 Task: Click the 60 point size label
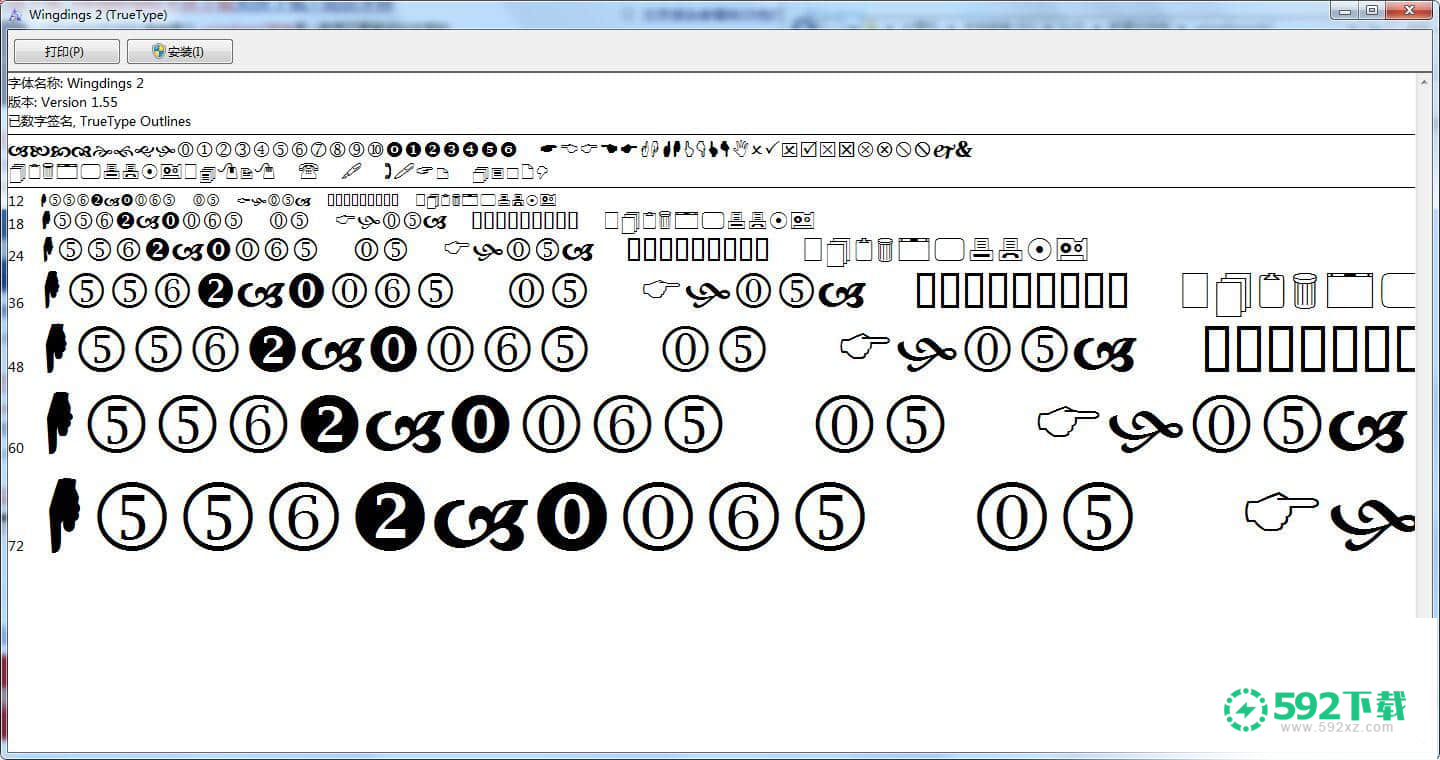coord(16,448)
